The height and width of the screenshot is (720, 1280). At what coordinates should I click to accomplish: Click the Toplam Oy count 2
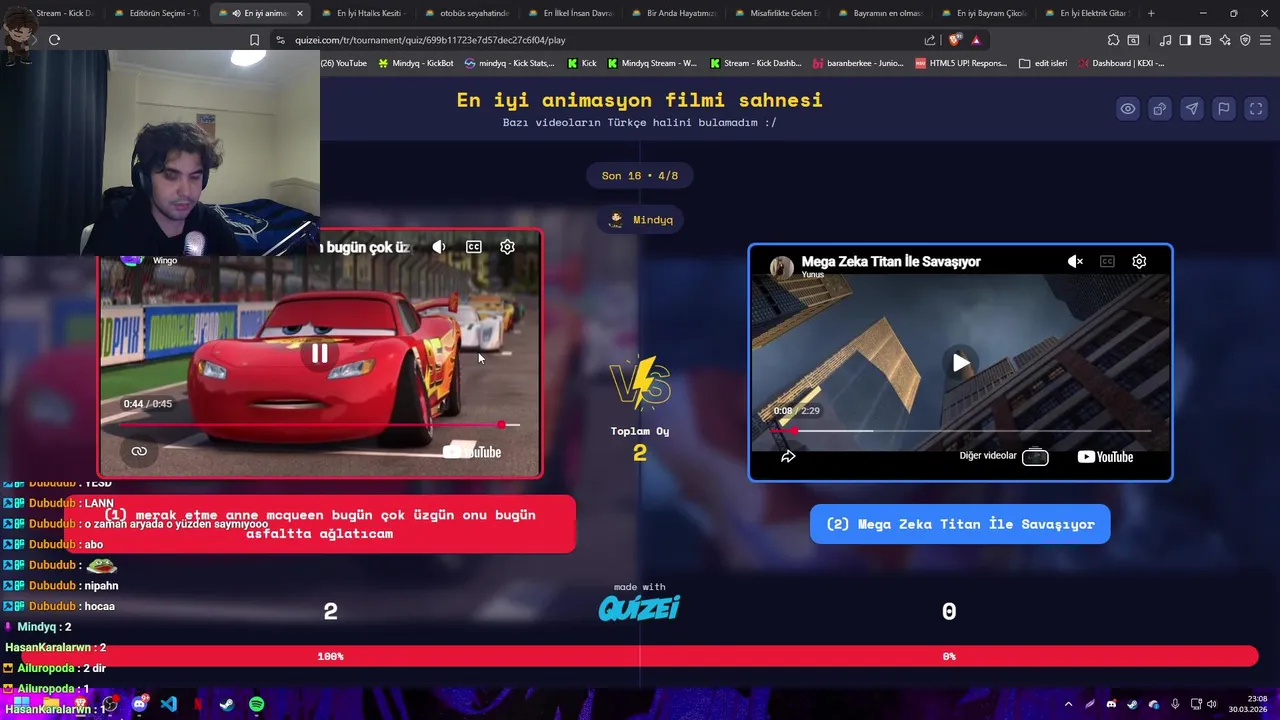coord(640,453)
